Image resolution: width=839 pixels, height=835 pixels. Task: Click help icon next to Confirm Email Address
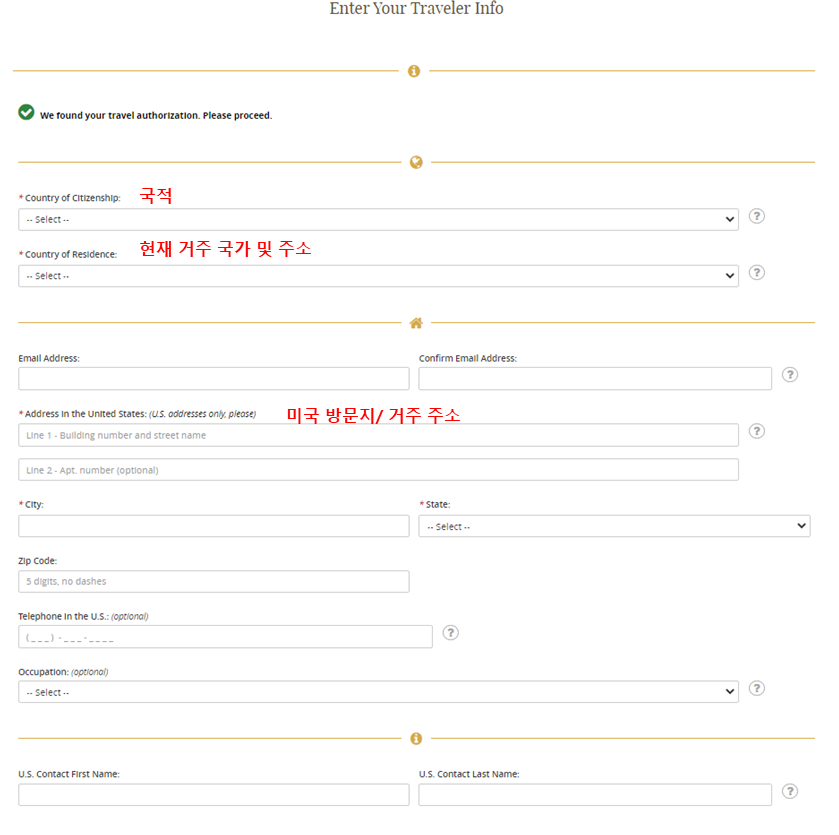tap(790, 374)
